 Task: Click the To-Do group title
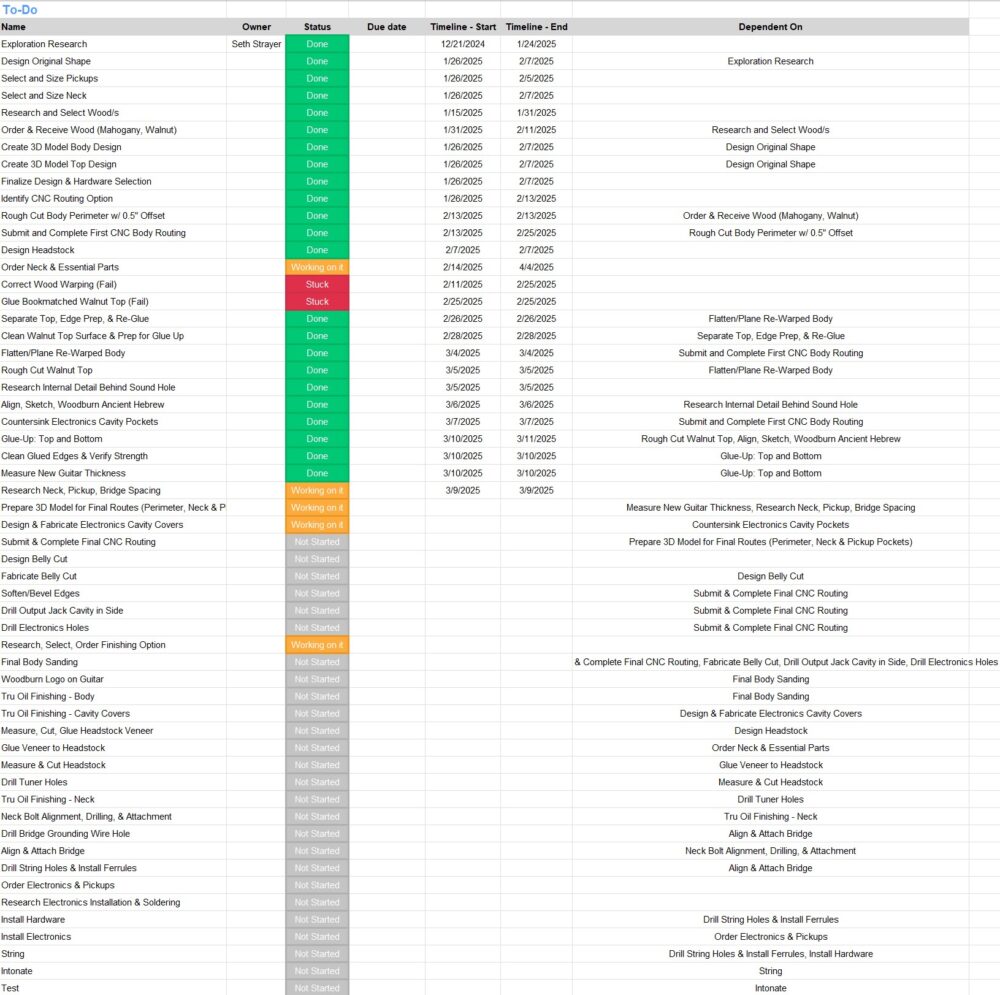(20, 10)
